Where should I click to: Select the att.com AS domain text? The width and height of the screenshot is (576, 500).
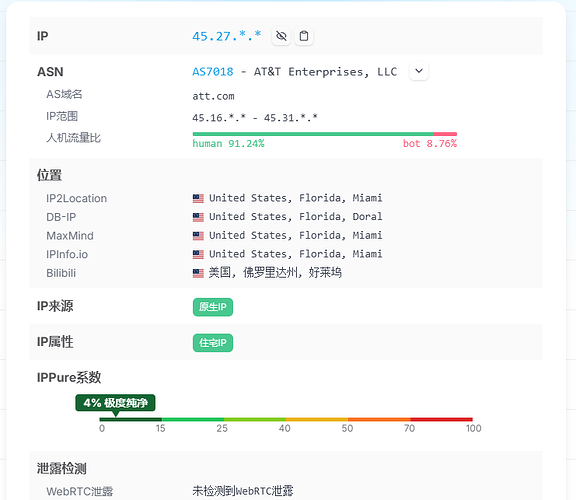213,96
